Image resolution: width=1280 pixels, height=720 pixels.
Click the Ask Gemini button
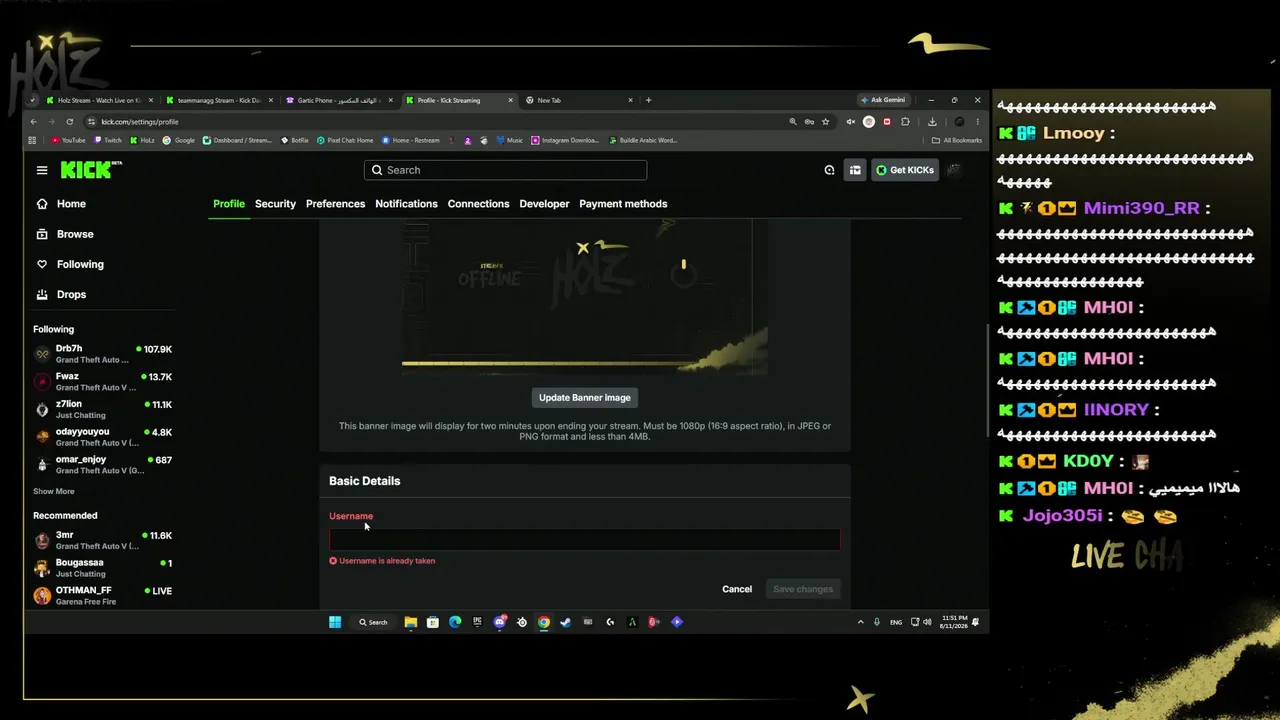click(x=883, y=100)
